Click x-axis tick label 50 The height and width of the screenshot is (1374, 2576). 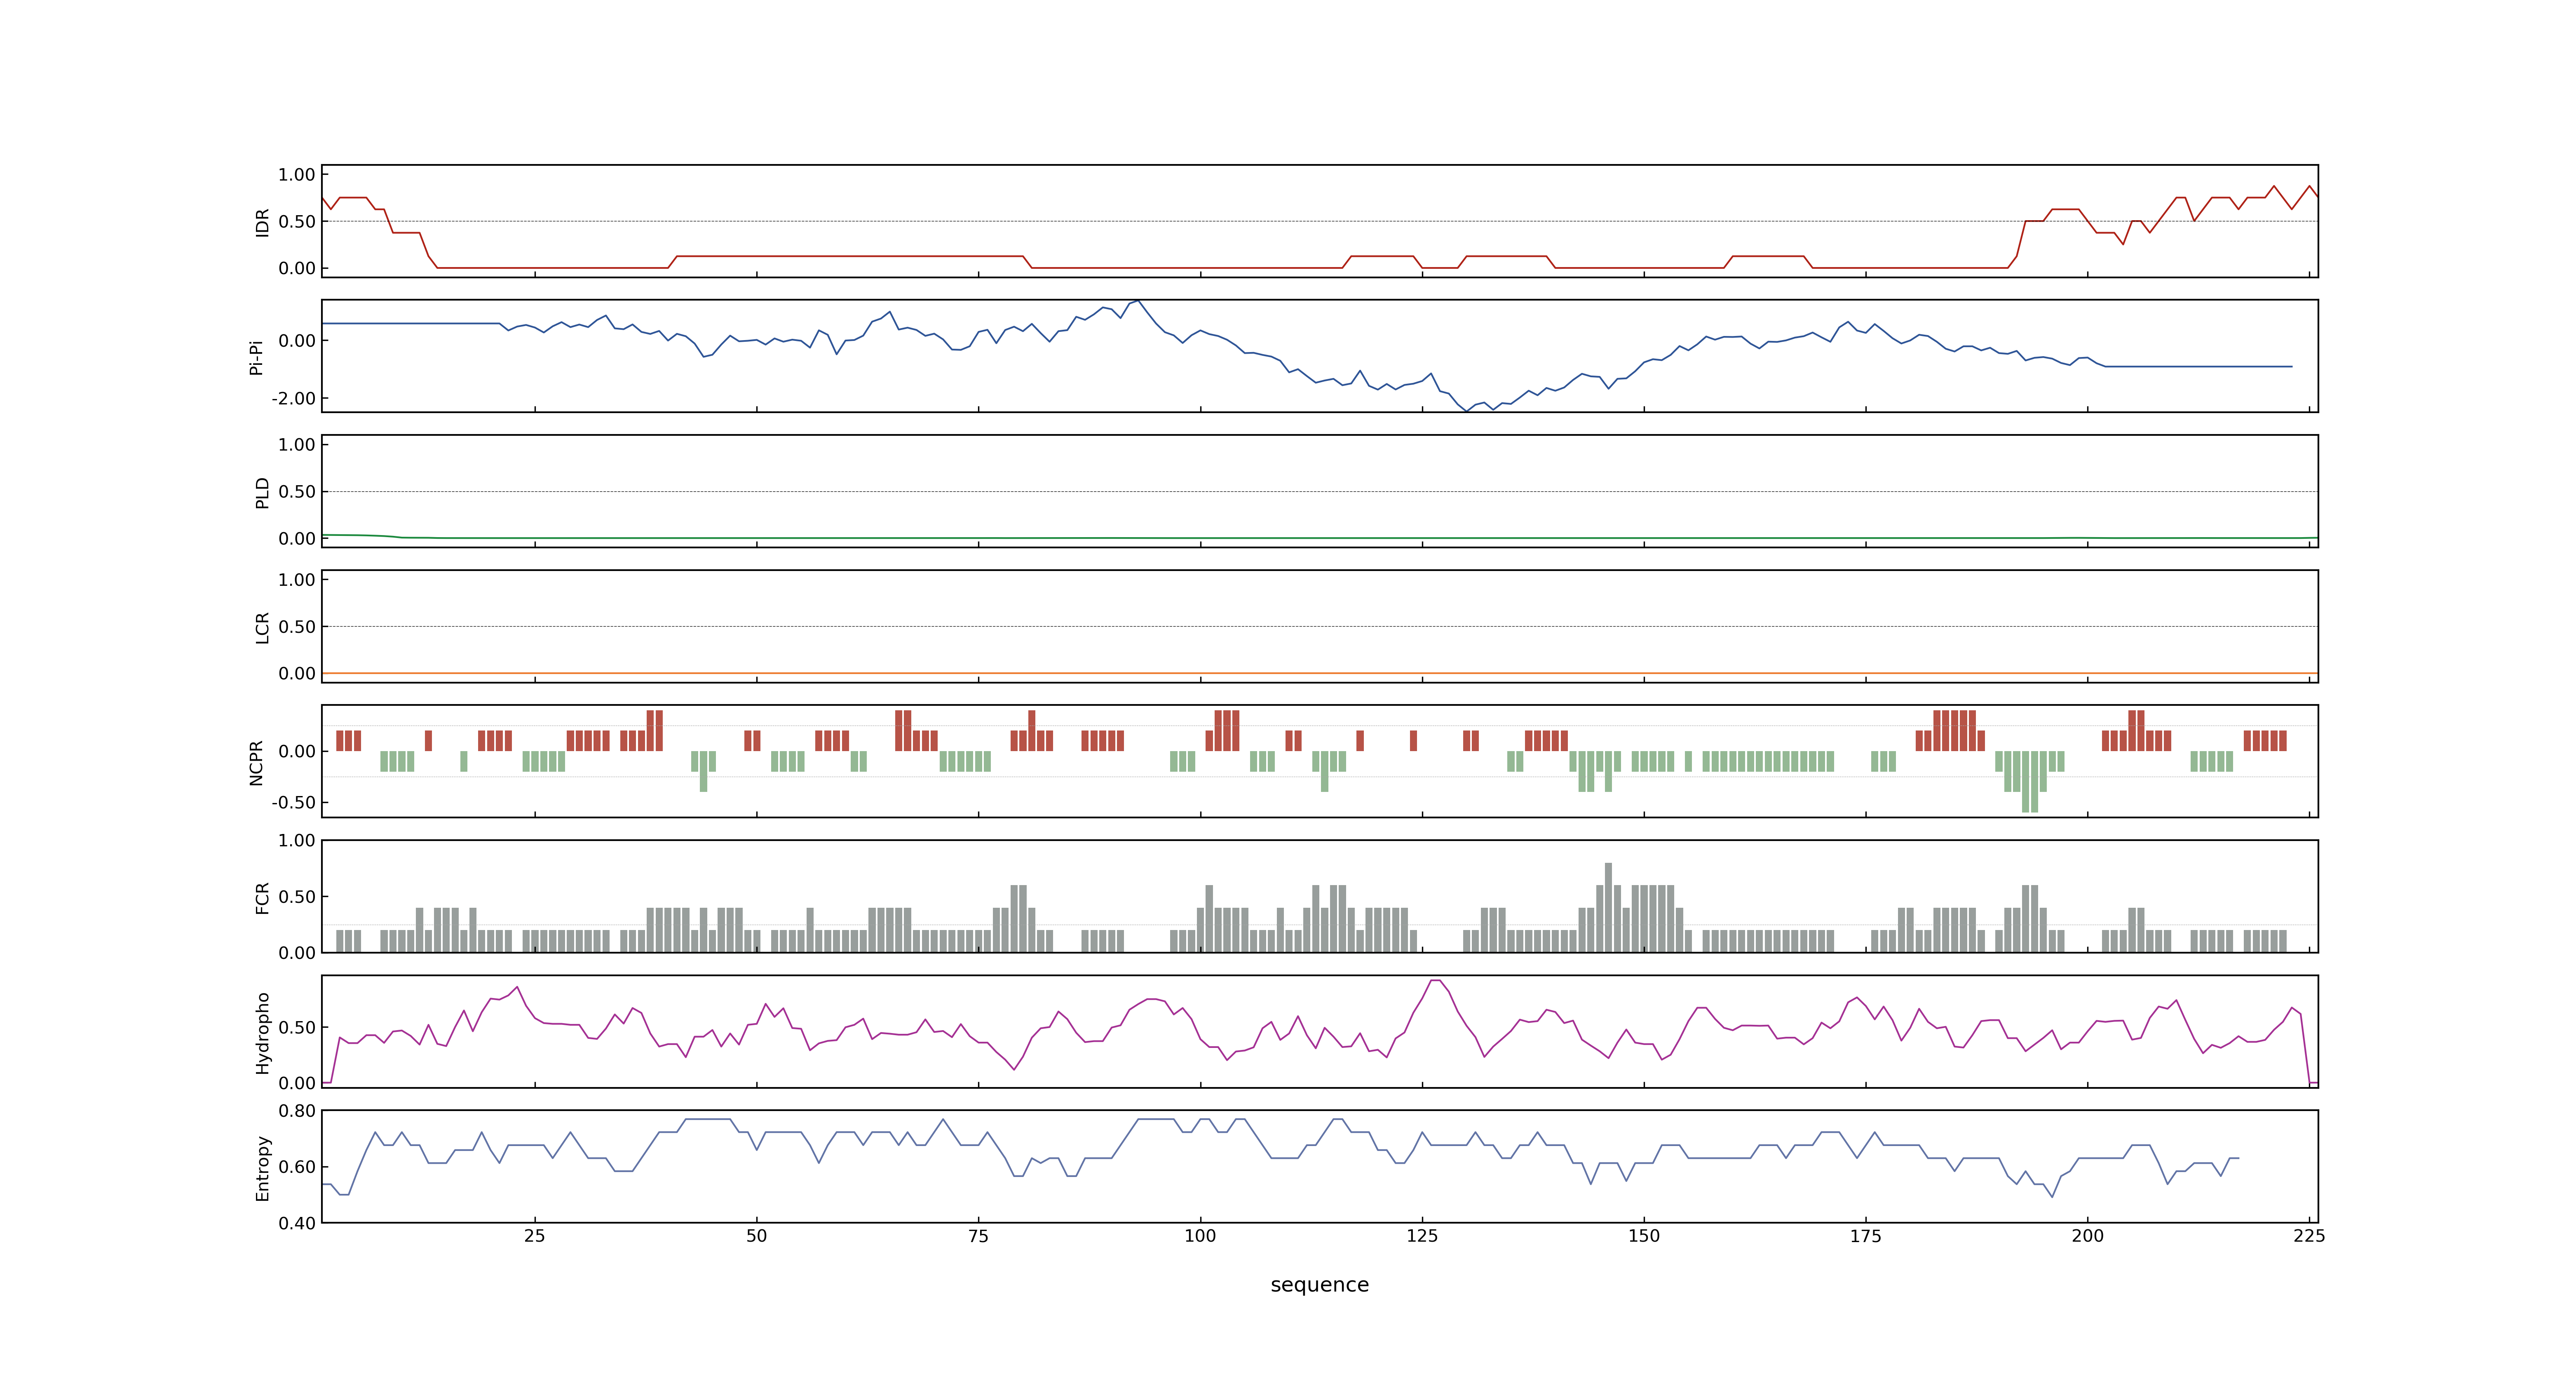(757, 1236)
